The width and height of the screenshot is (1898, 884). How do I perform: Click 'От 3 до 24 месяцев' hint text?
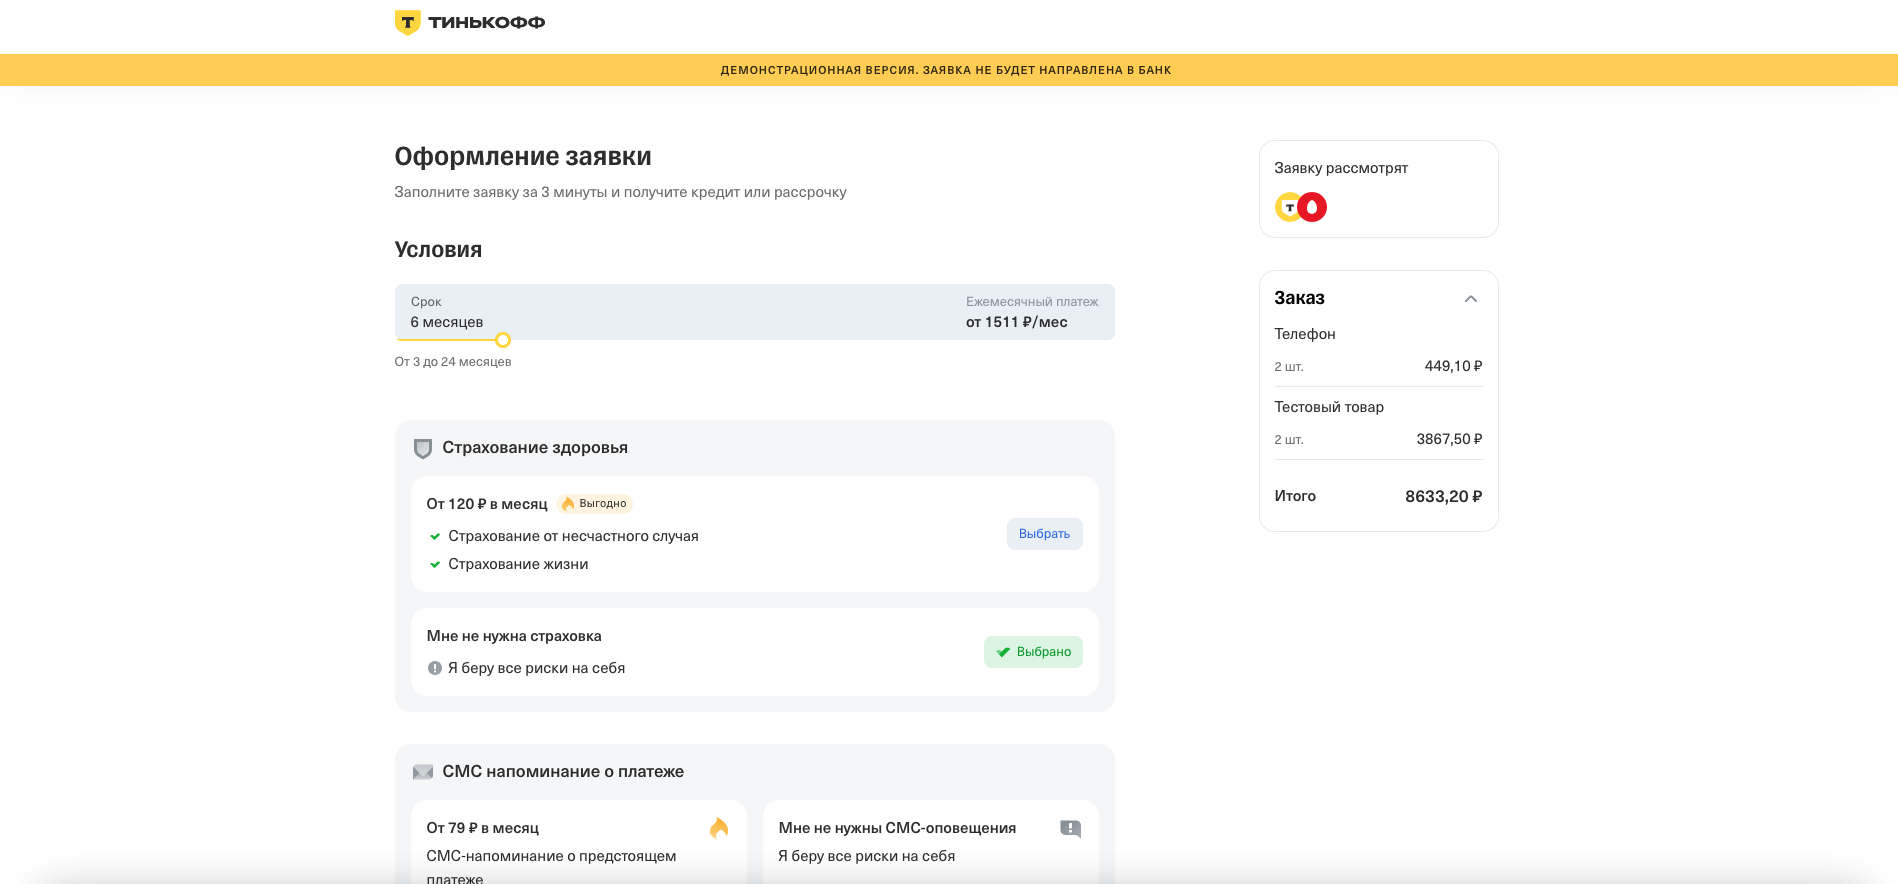[x=453, y=362]
